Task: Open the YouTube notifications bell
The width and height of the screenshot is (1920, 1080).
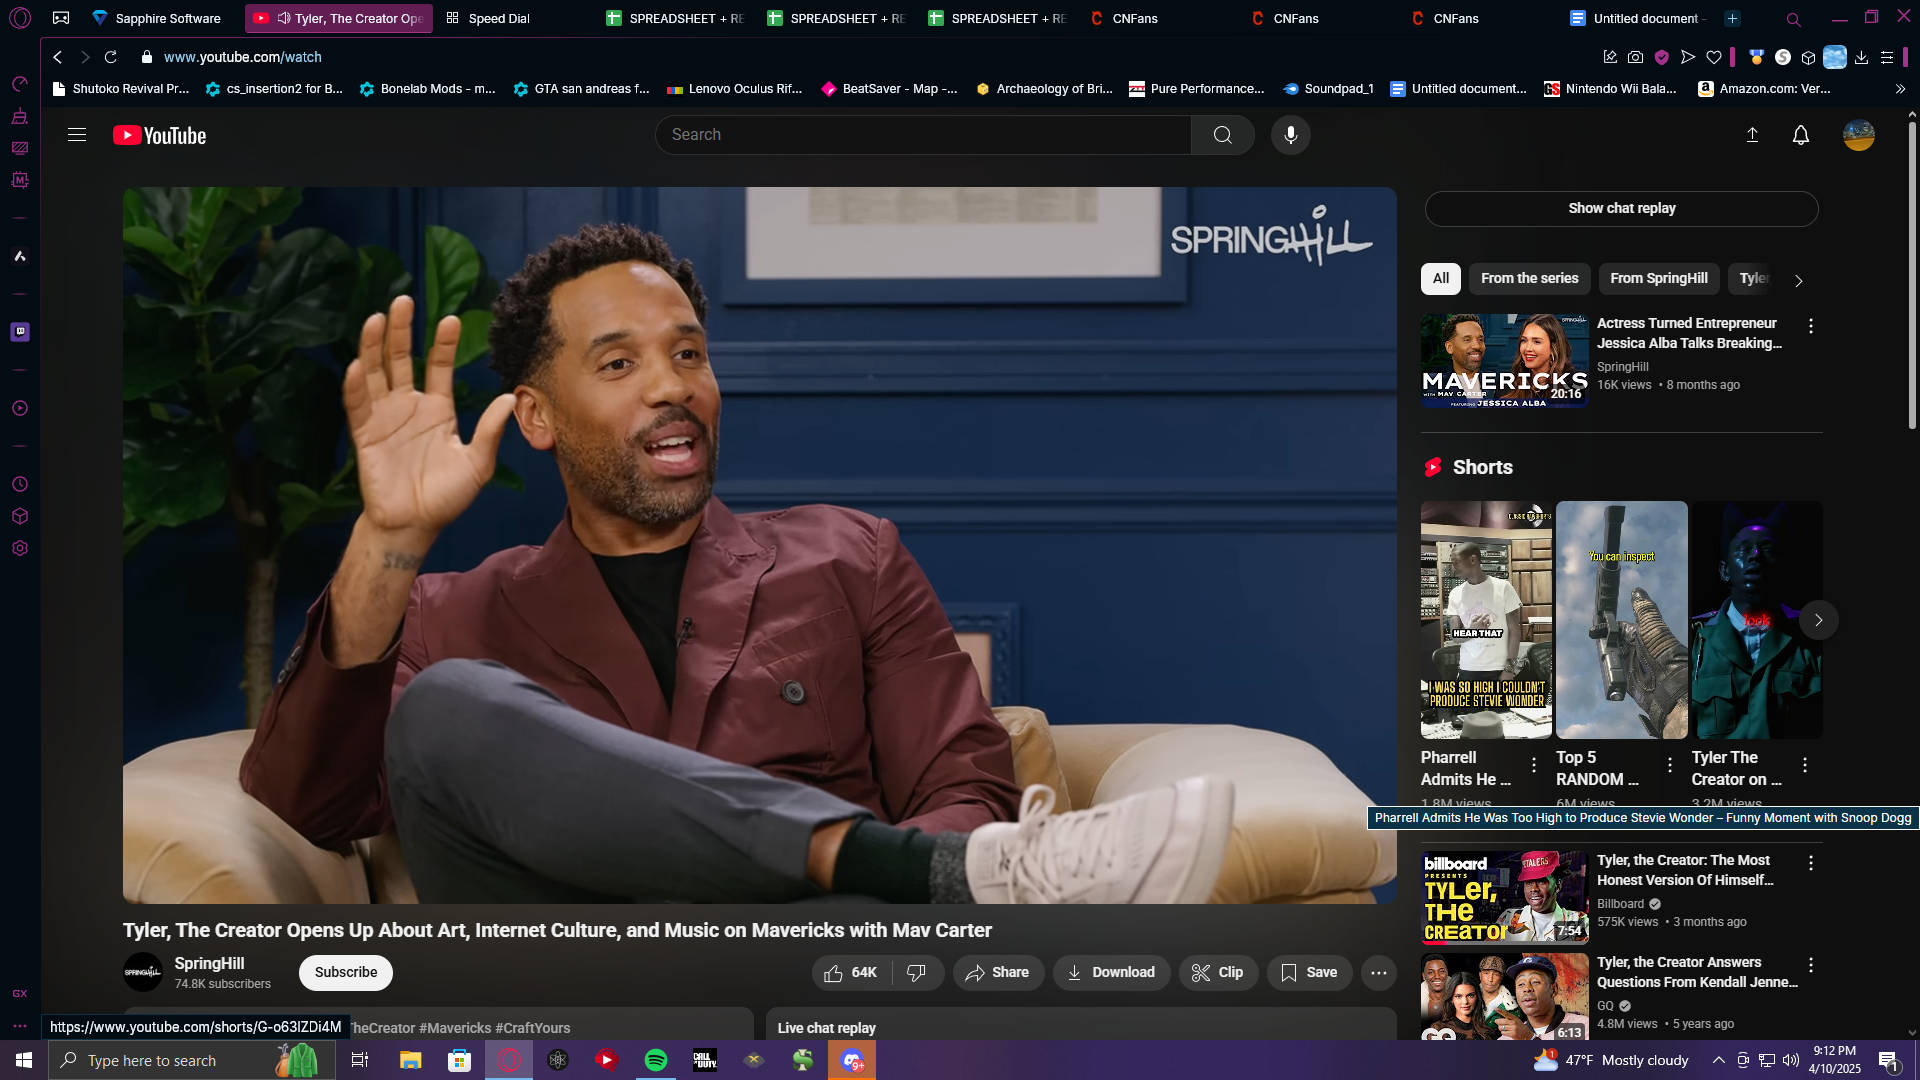Action: click(1800, 135)
